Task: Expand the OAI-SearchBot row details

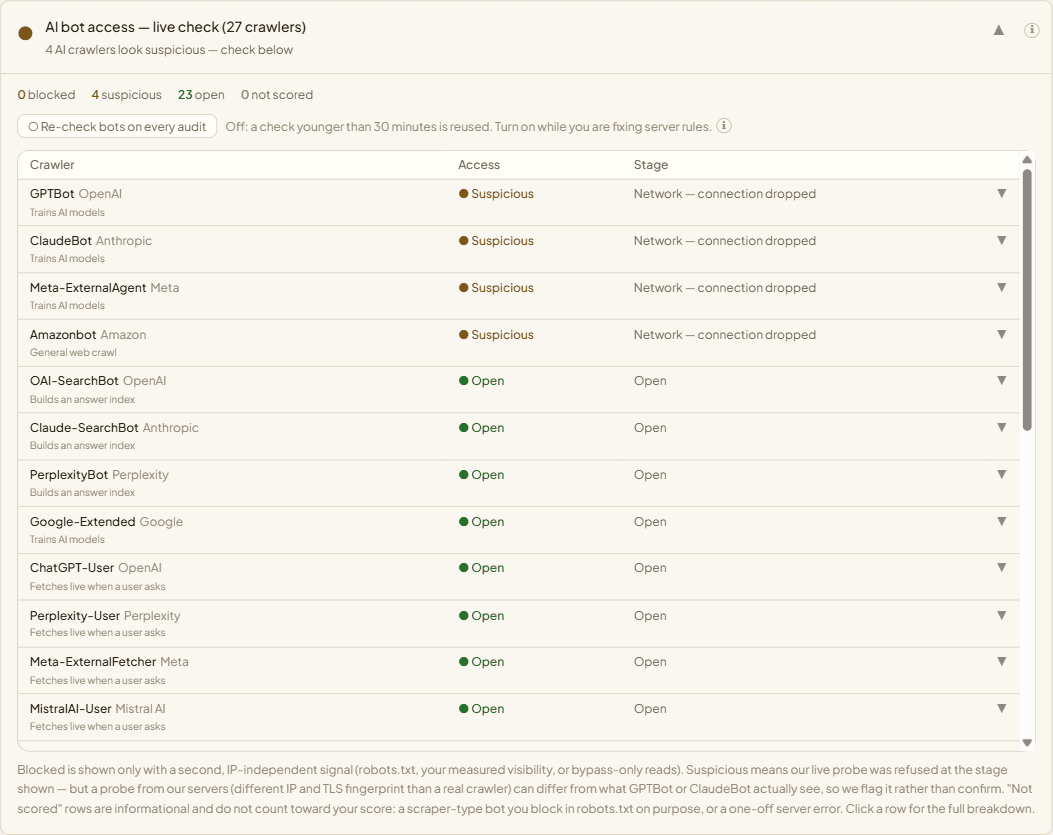Action: 1001,380
